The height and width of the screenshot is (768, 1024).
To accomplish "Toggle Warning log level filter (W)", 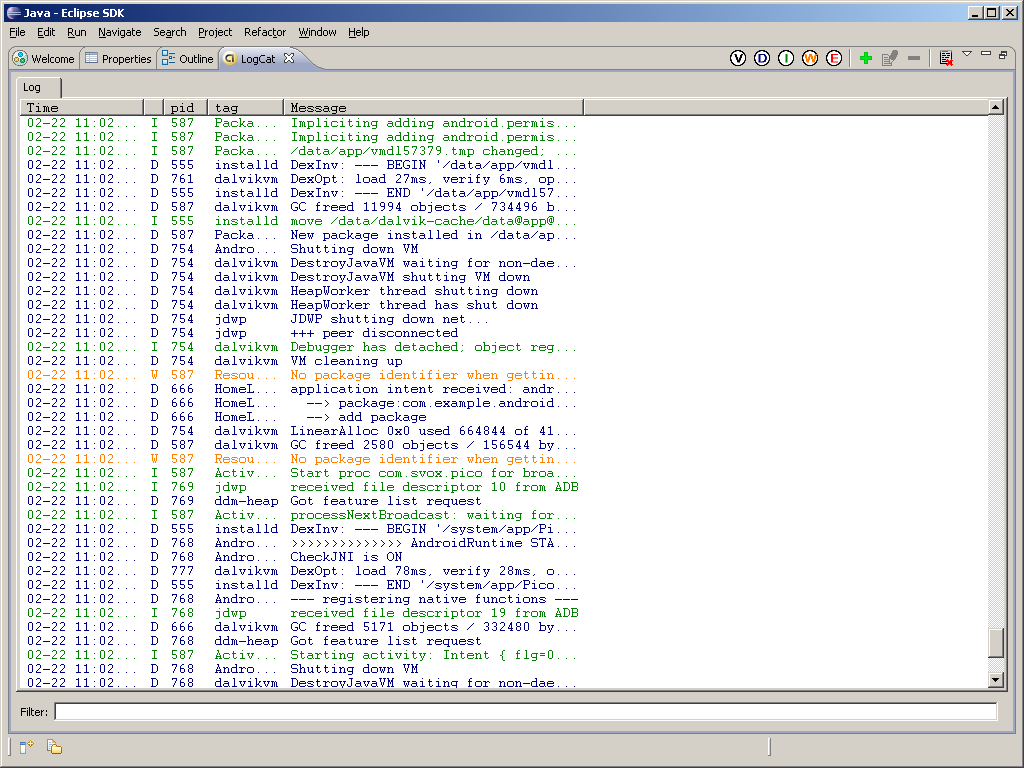I will pyautogui.click(x=810, y=58).
